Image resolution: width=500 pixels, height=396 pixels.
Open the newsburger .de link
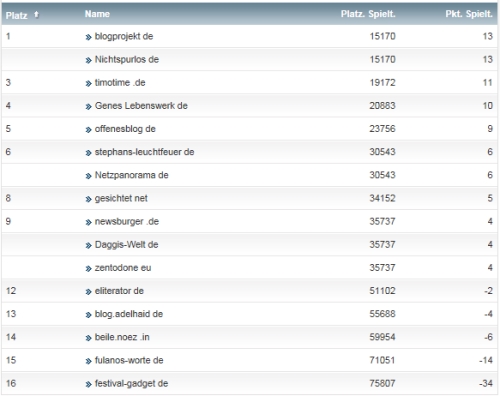point(127,221)
